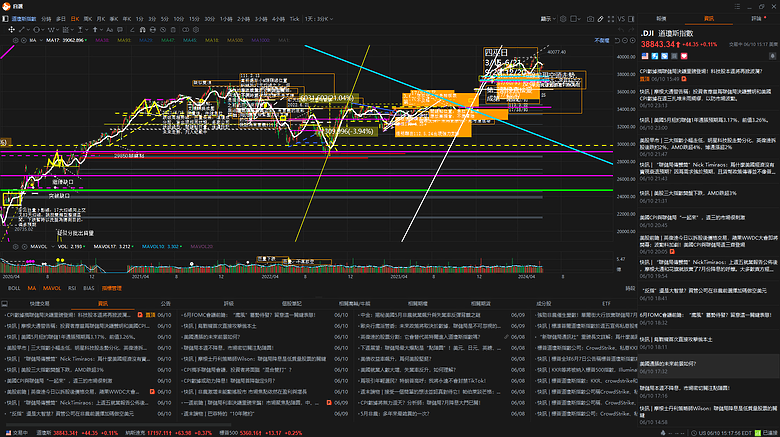Switch to 日K daily candlestick period

point(75,19)
